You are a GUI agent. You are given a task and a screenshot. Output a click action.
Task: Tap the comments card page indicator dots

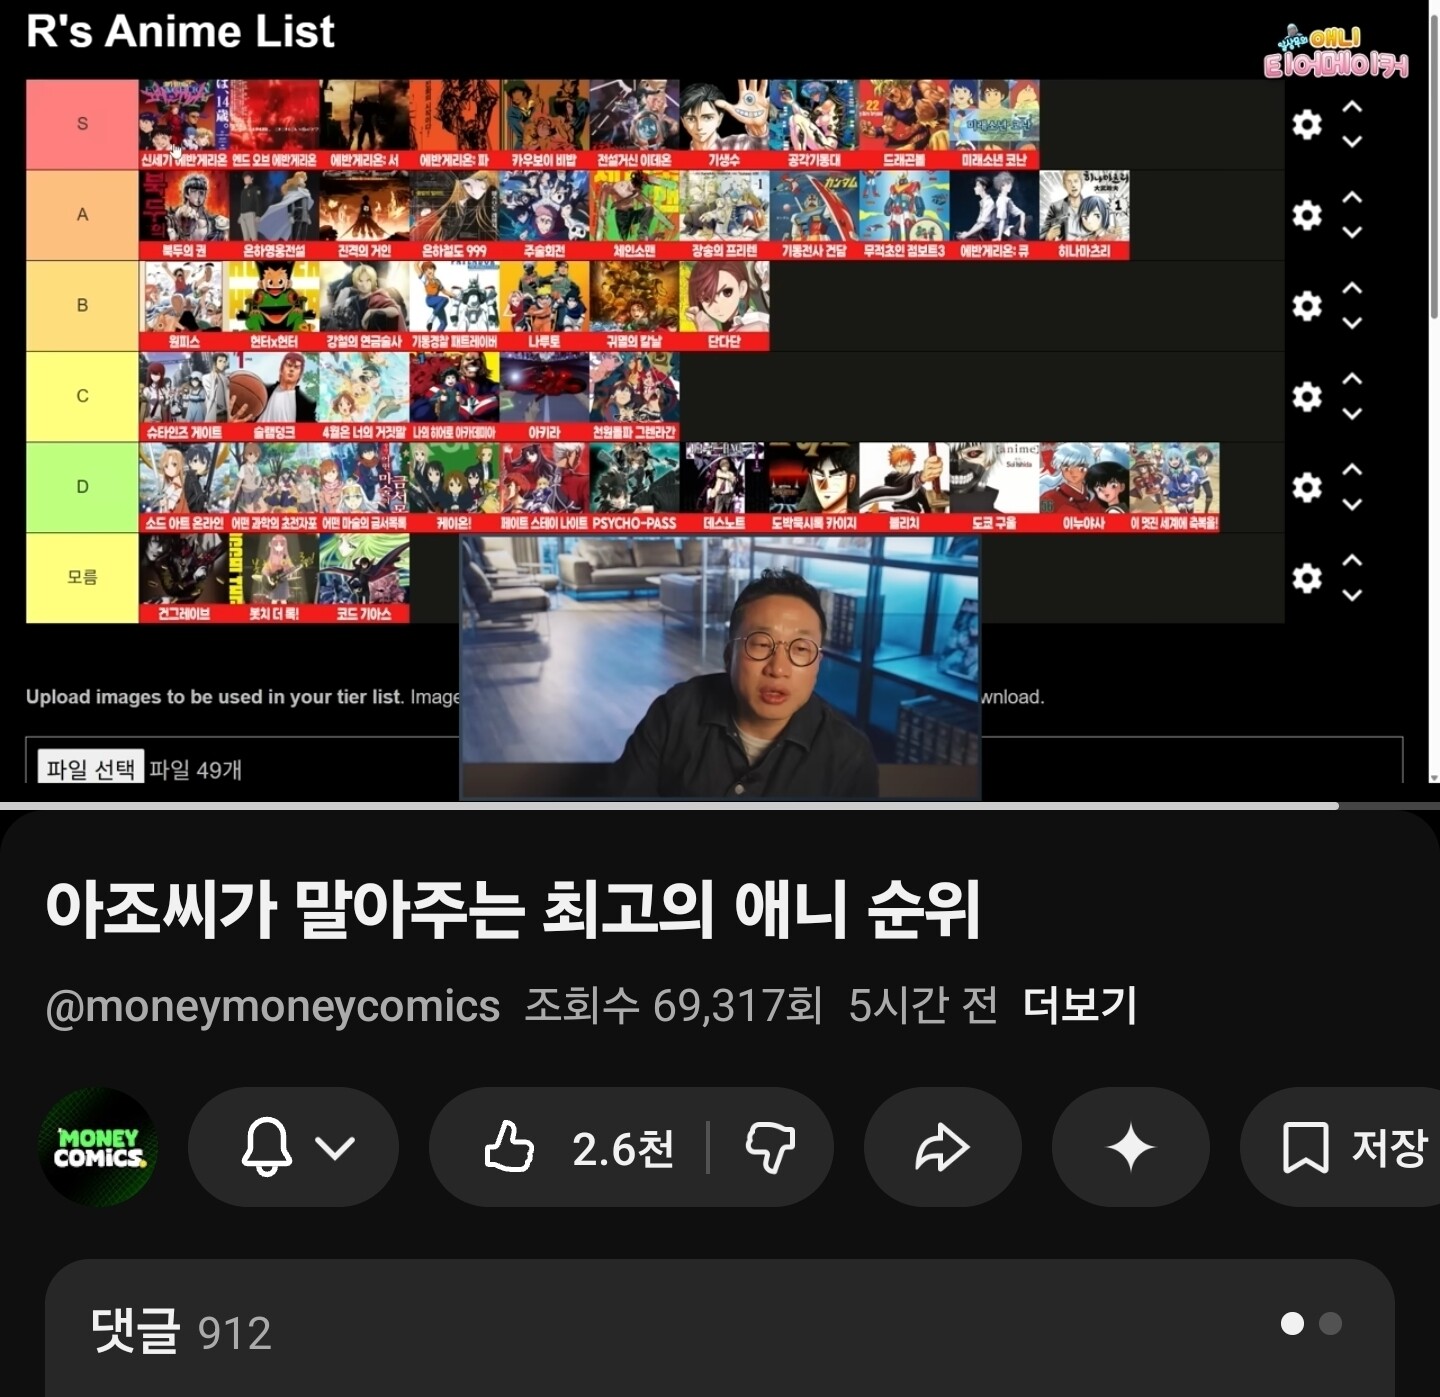coord(1311,1324)
